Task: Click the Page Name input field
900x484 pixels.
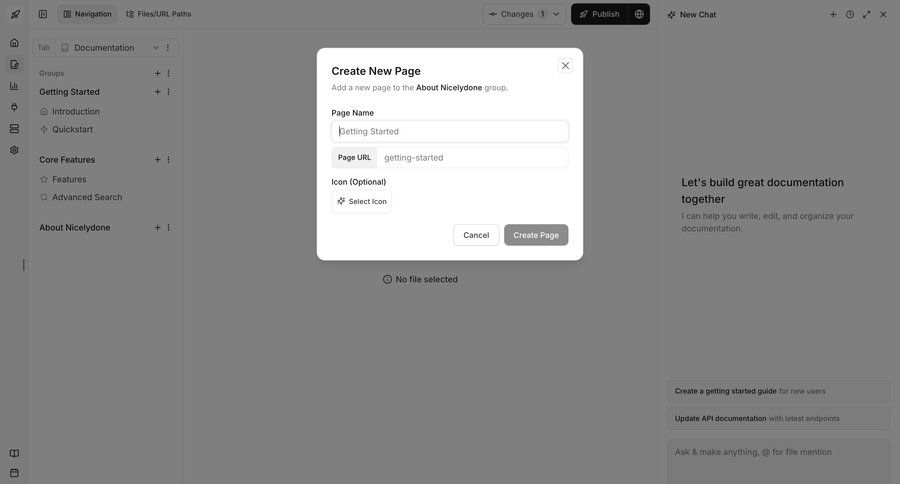Action: 450,131
